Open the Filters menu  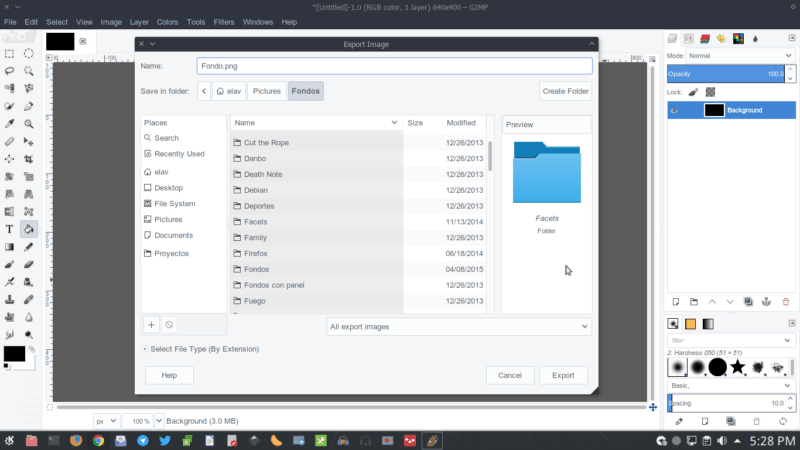pos(224,21)
